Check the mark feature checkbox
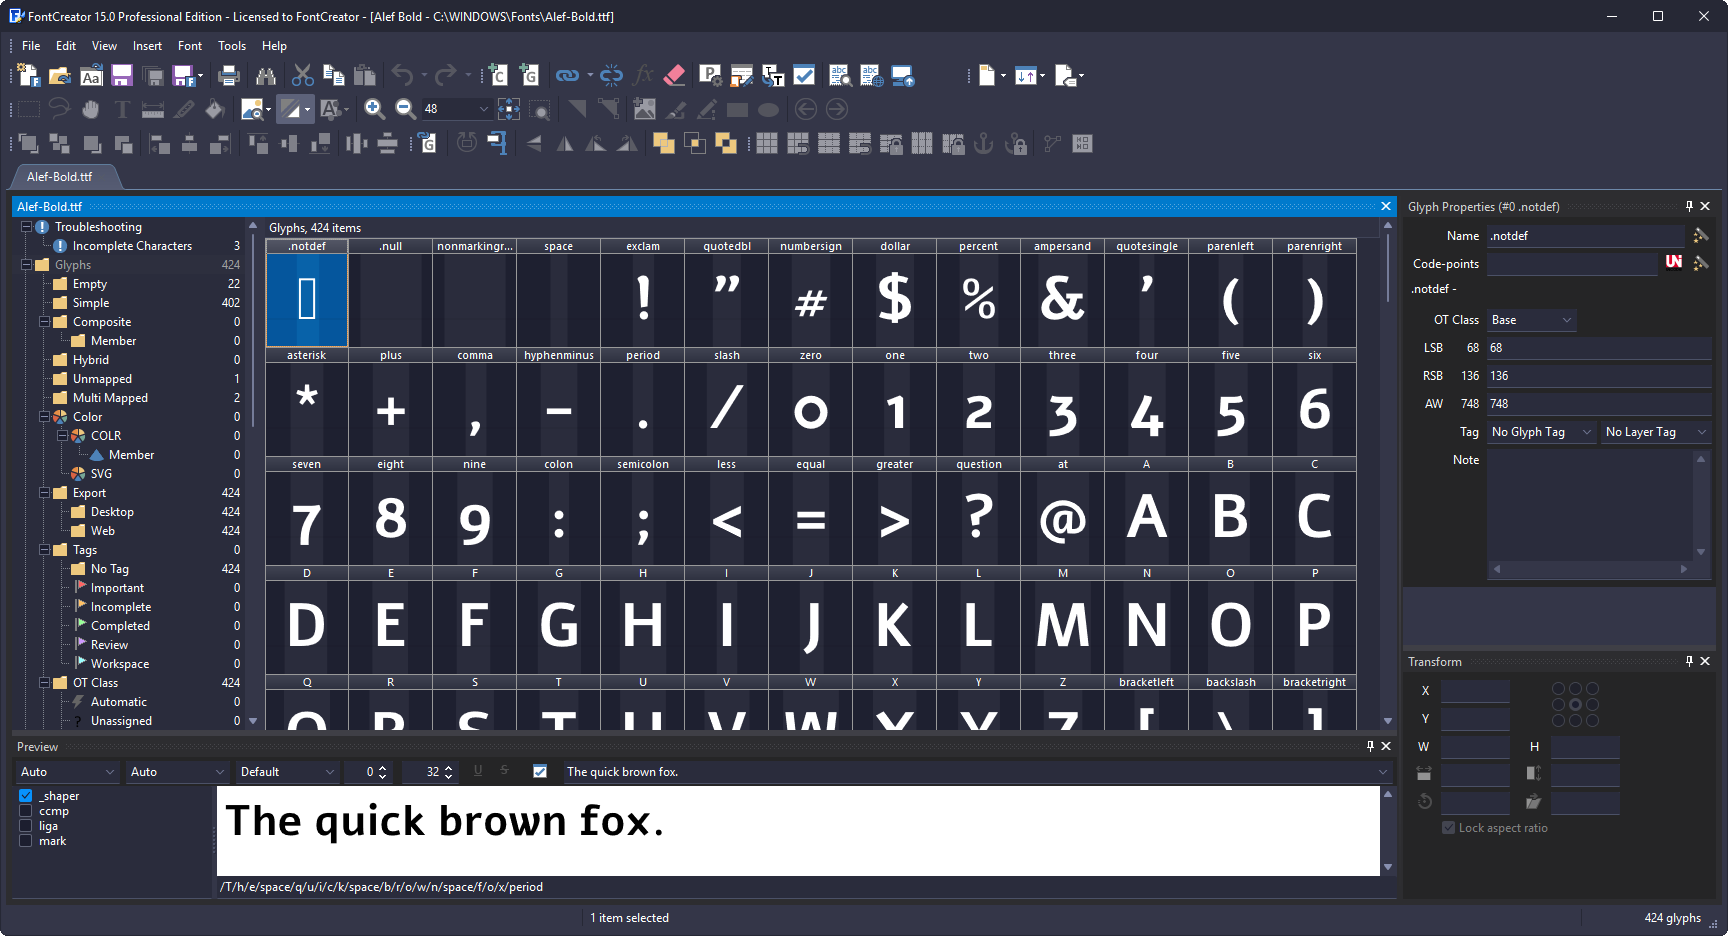Viewport: 1728px width, 936px height. 26,841
